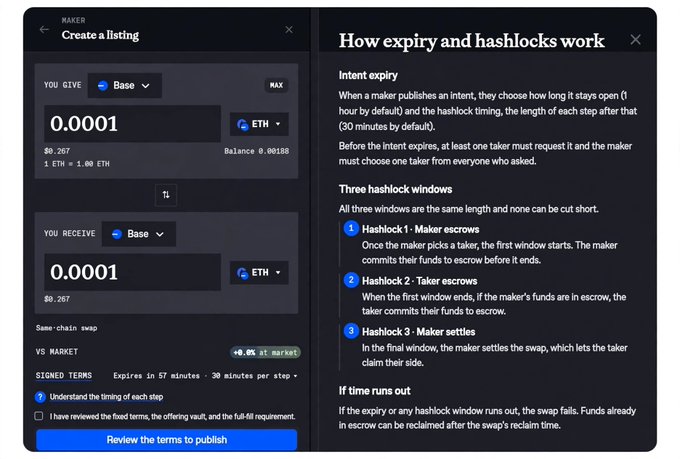Edit the You Receive amount field

[x=132, y=272]
